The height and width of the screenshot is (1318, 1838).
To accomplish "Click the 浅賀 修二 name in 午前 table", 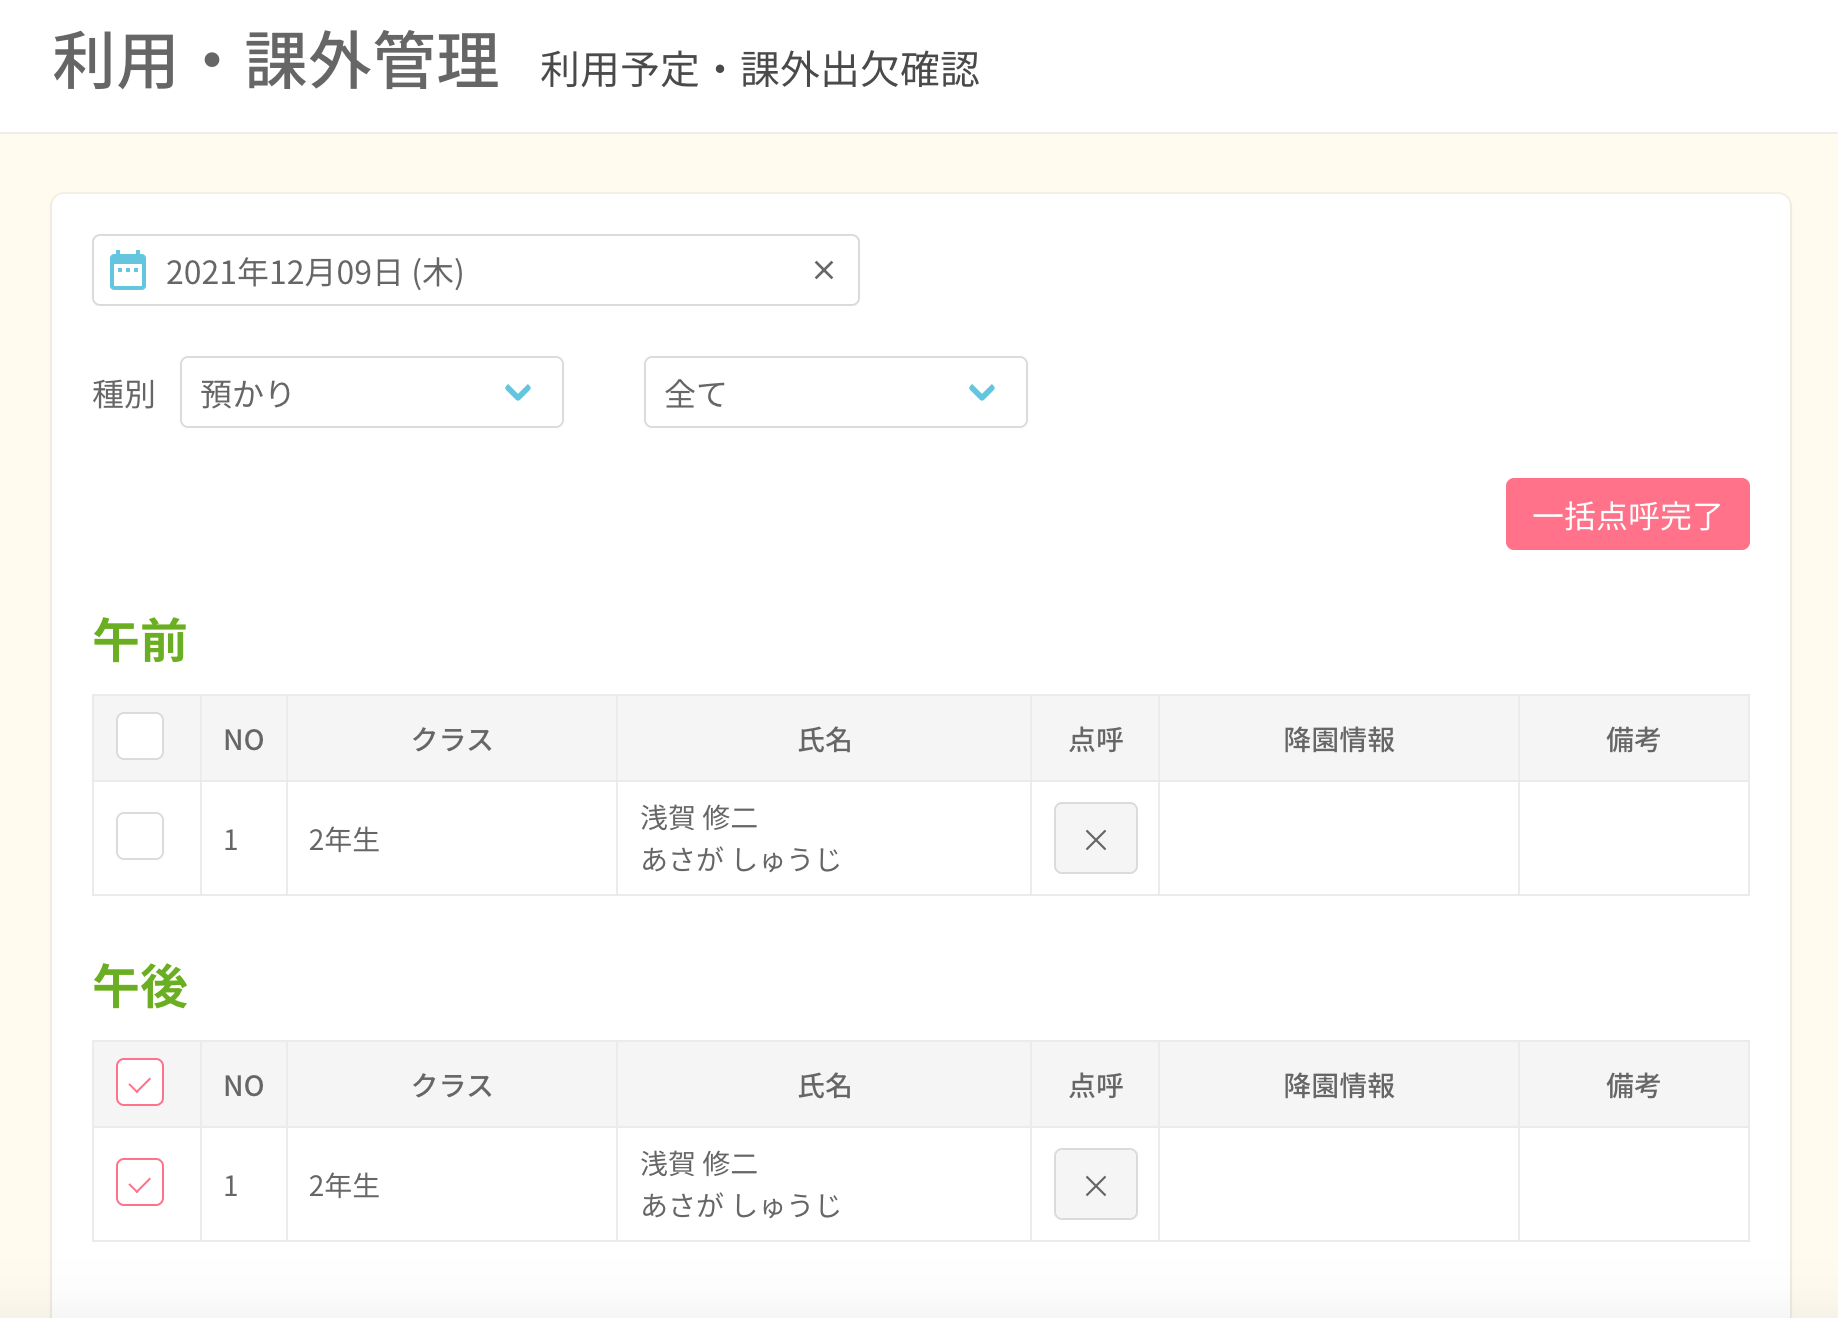I will point(699,817).
